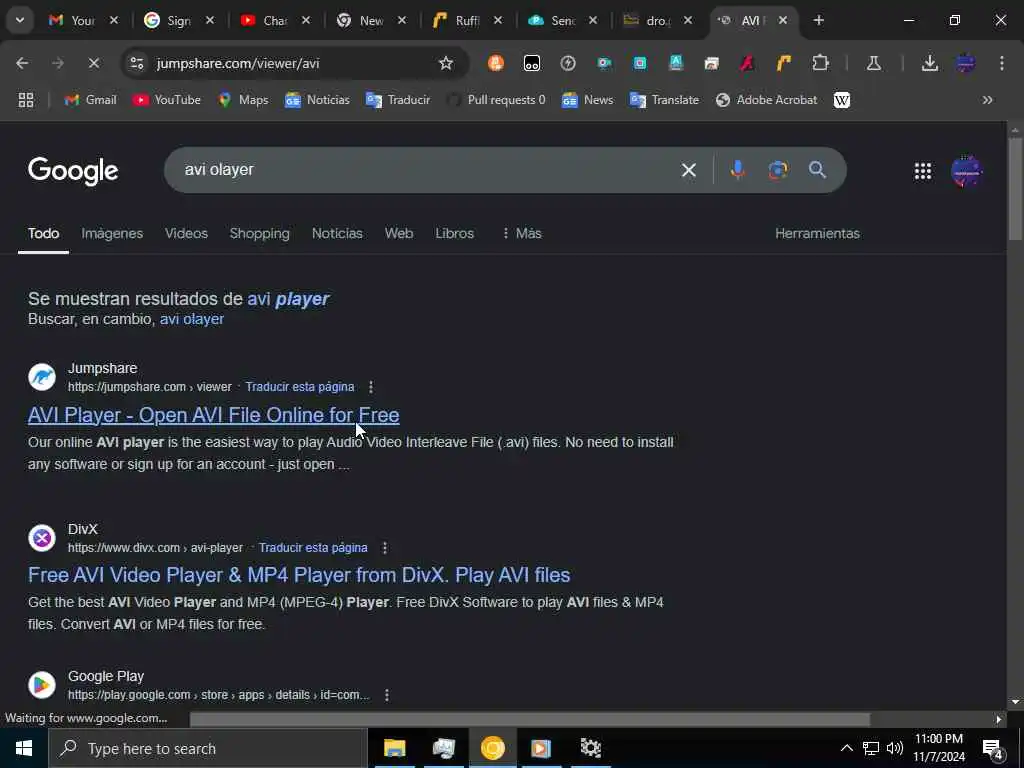1024x768 pixels.
Task: Open the Noticias bookmark
Action: [317, 100]
